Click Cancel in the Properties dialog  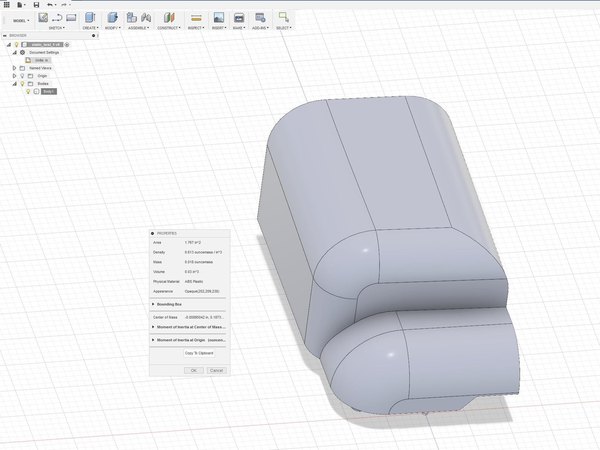(x=217, y=370)
